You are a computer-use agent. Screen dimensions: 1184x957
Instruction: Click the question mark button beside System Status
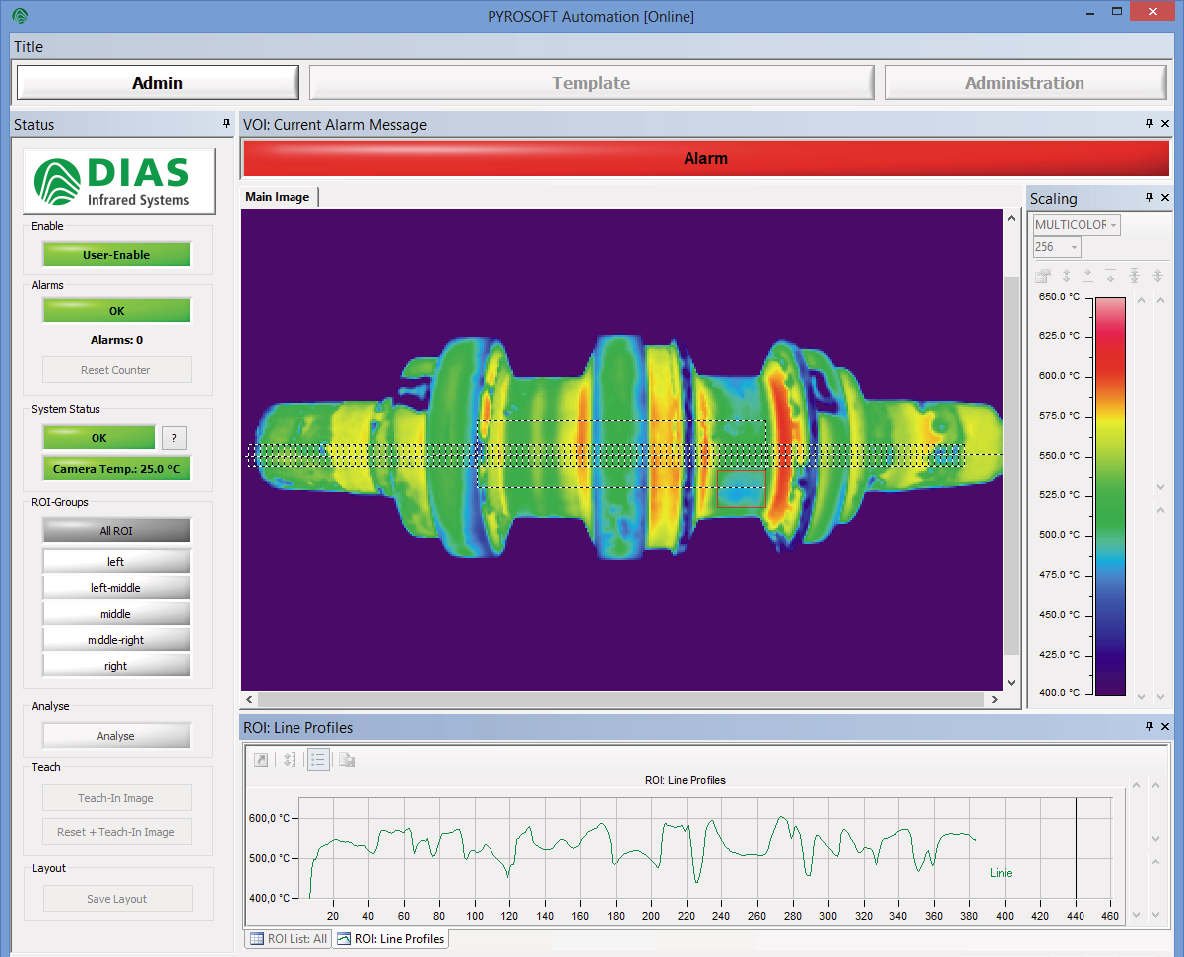(174, 438)
